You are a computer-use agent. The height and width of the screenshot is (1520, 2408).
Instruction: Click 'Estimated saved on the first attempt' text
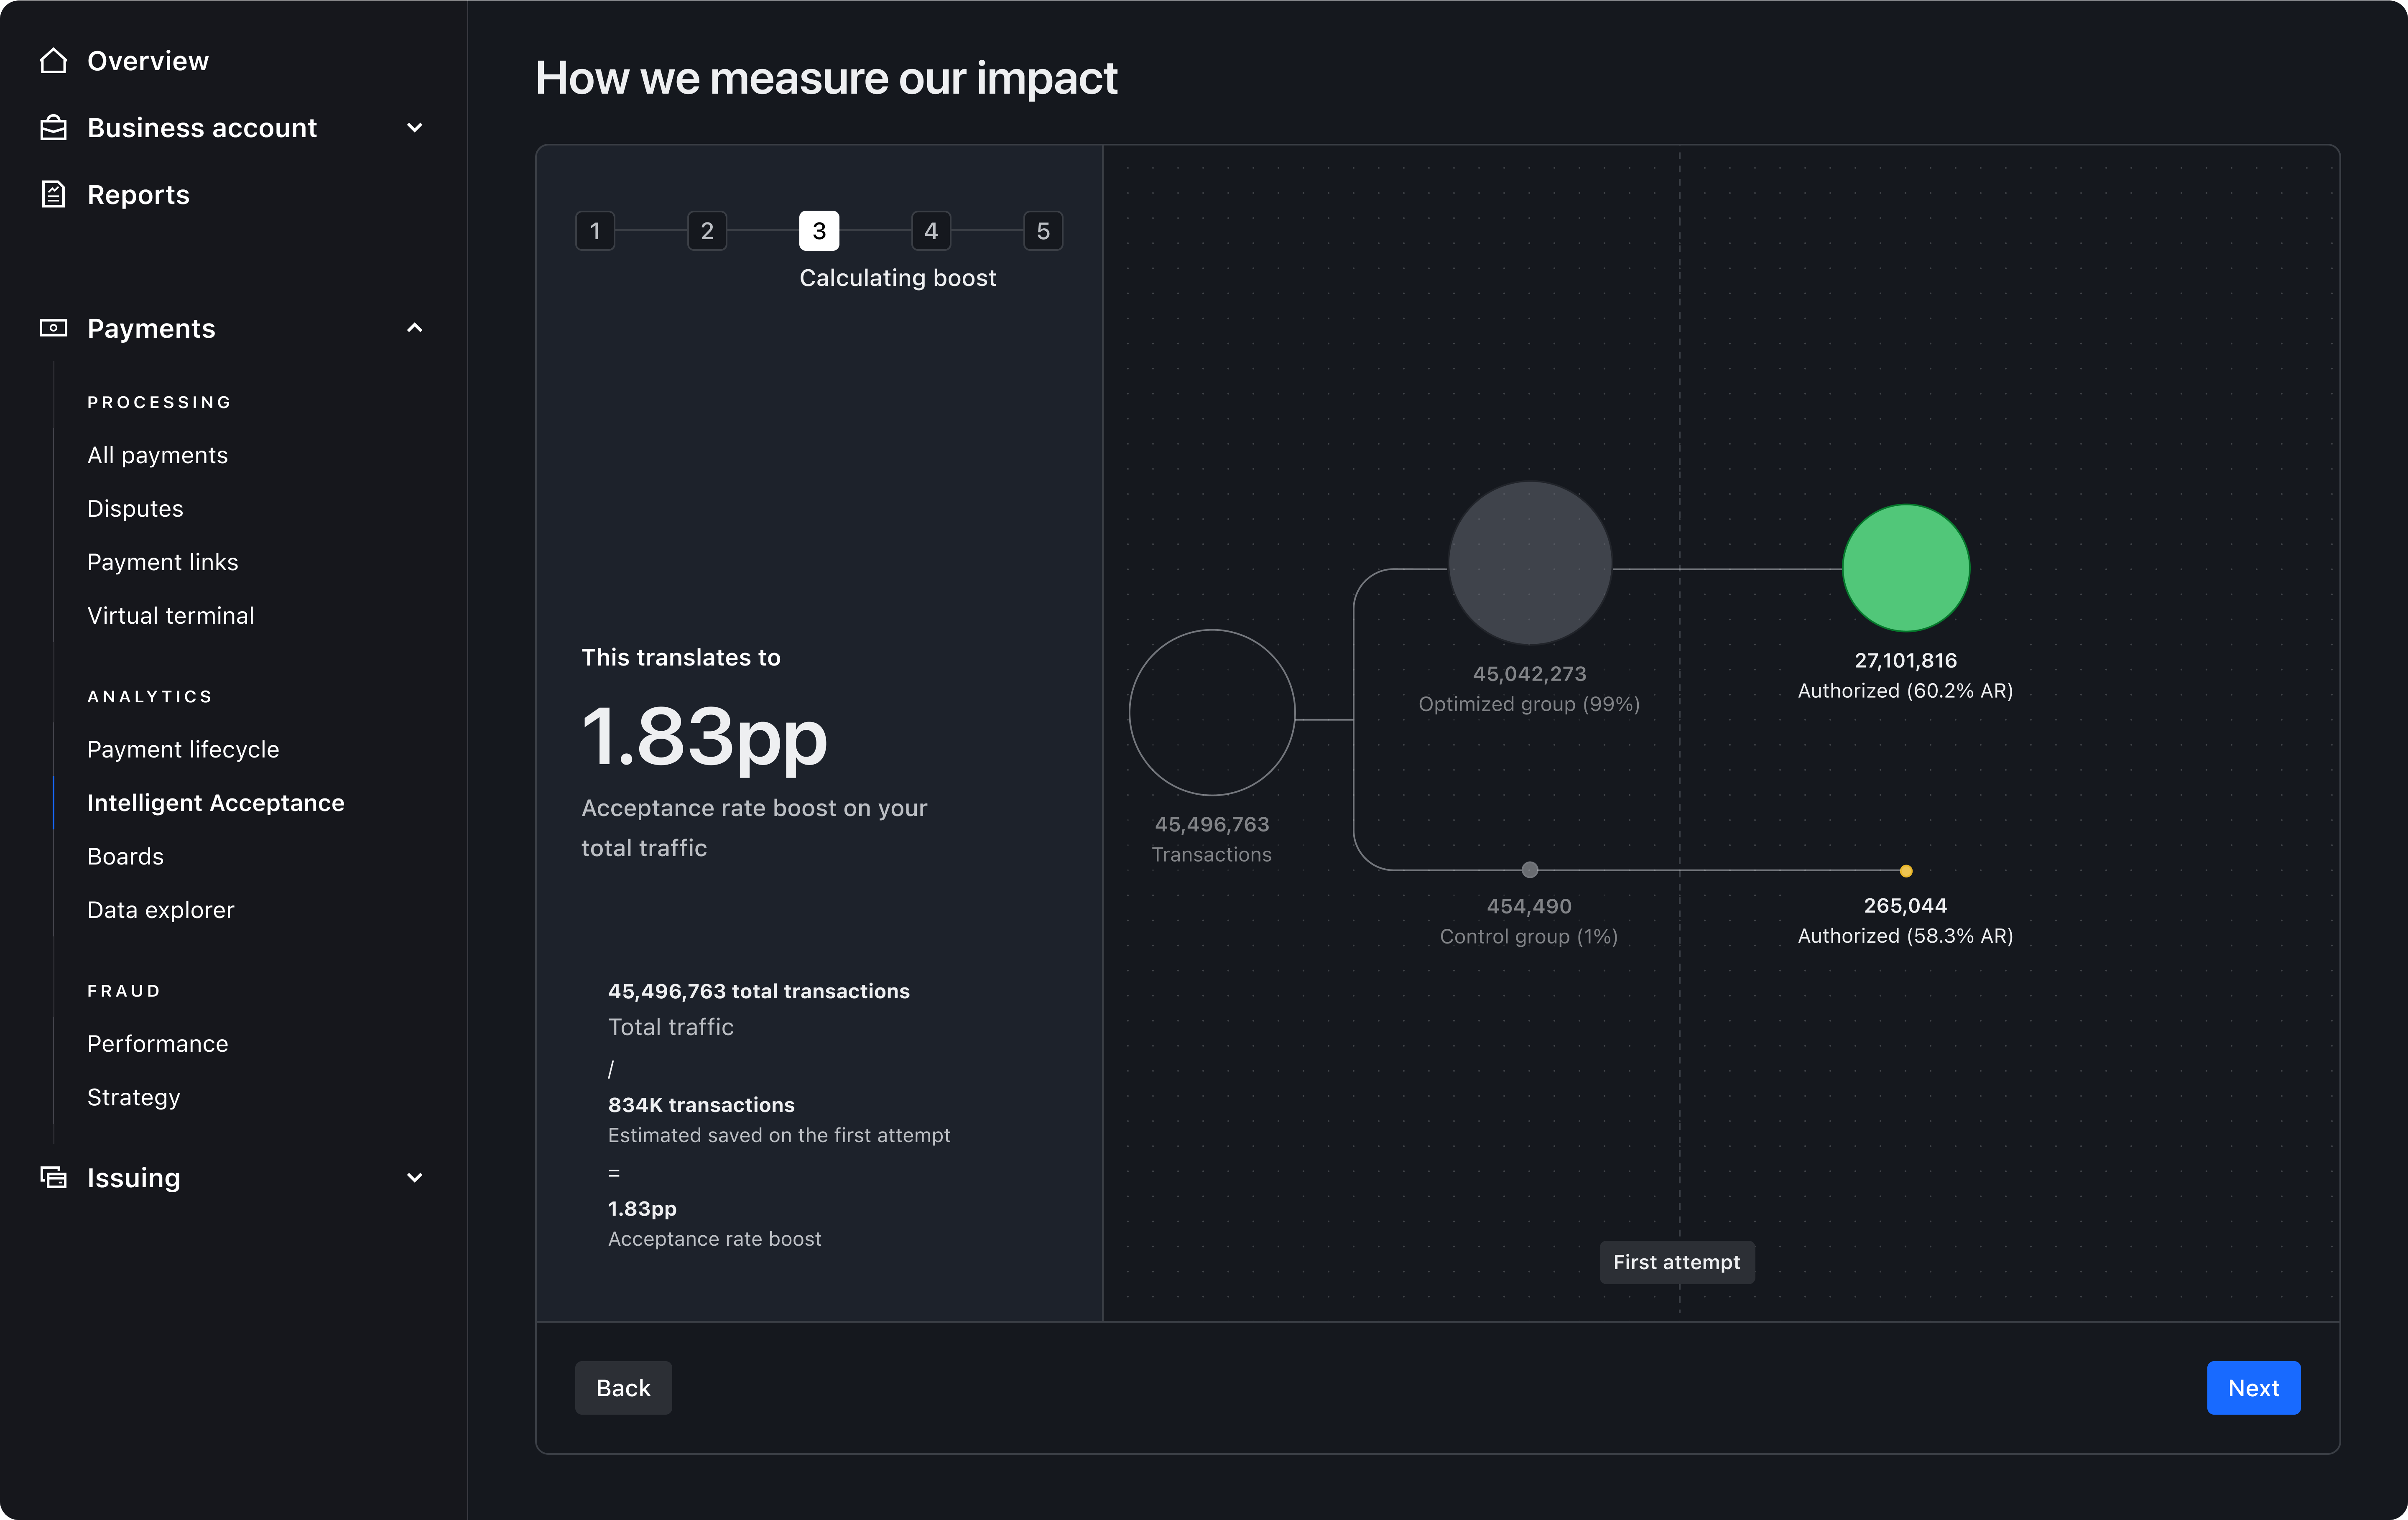tap(779, 1135)
